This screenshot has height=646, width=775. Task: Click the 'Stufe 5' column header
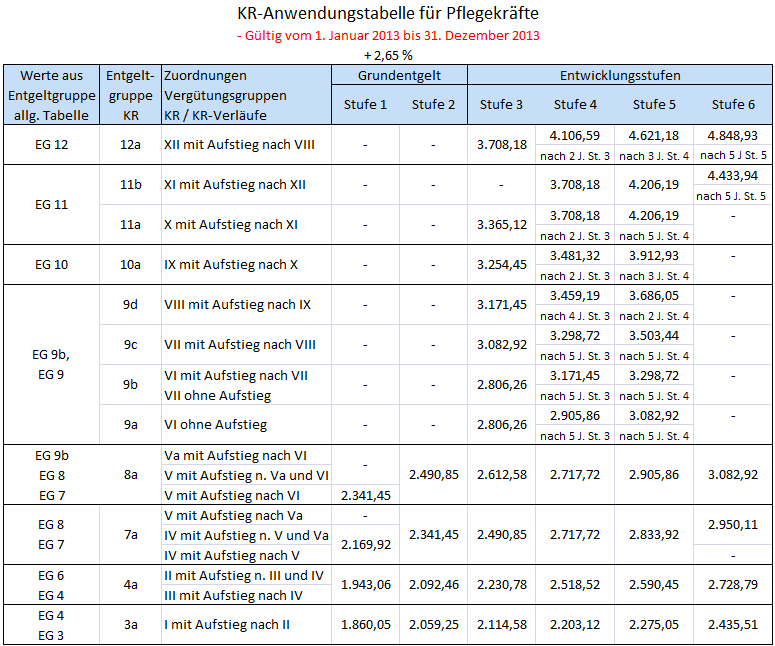[654, 105]
